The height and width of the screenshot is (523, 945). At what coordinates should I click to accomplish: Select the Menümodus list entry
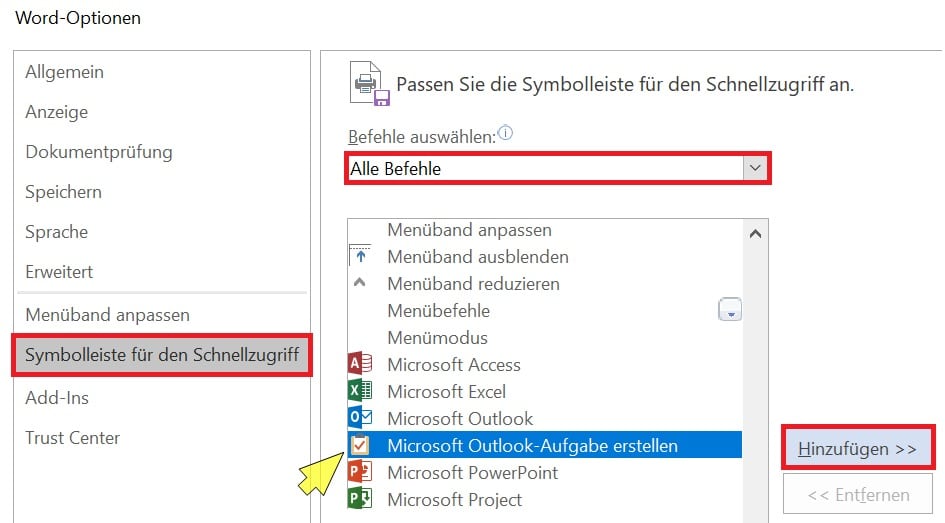437,338
